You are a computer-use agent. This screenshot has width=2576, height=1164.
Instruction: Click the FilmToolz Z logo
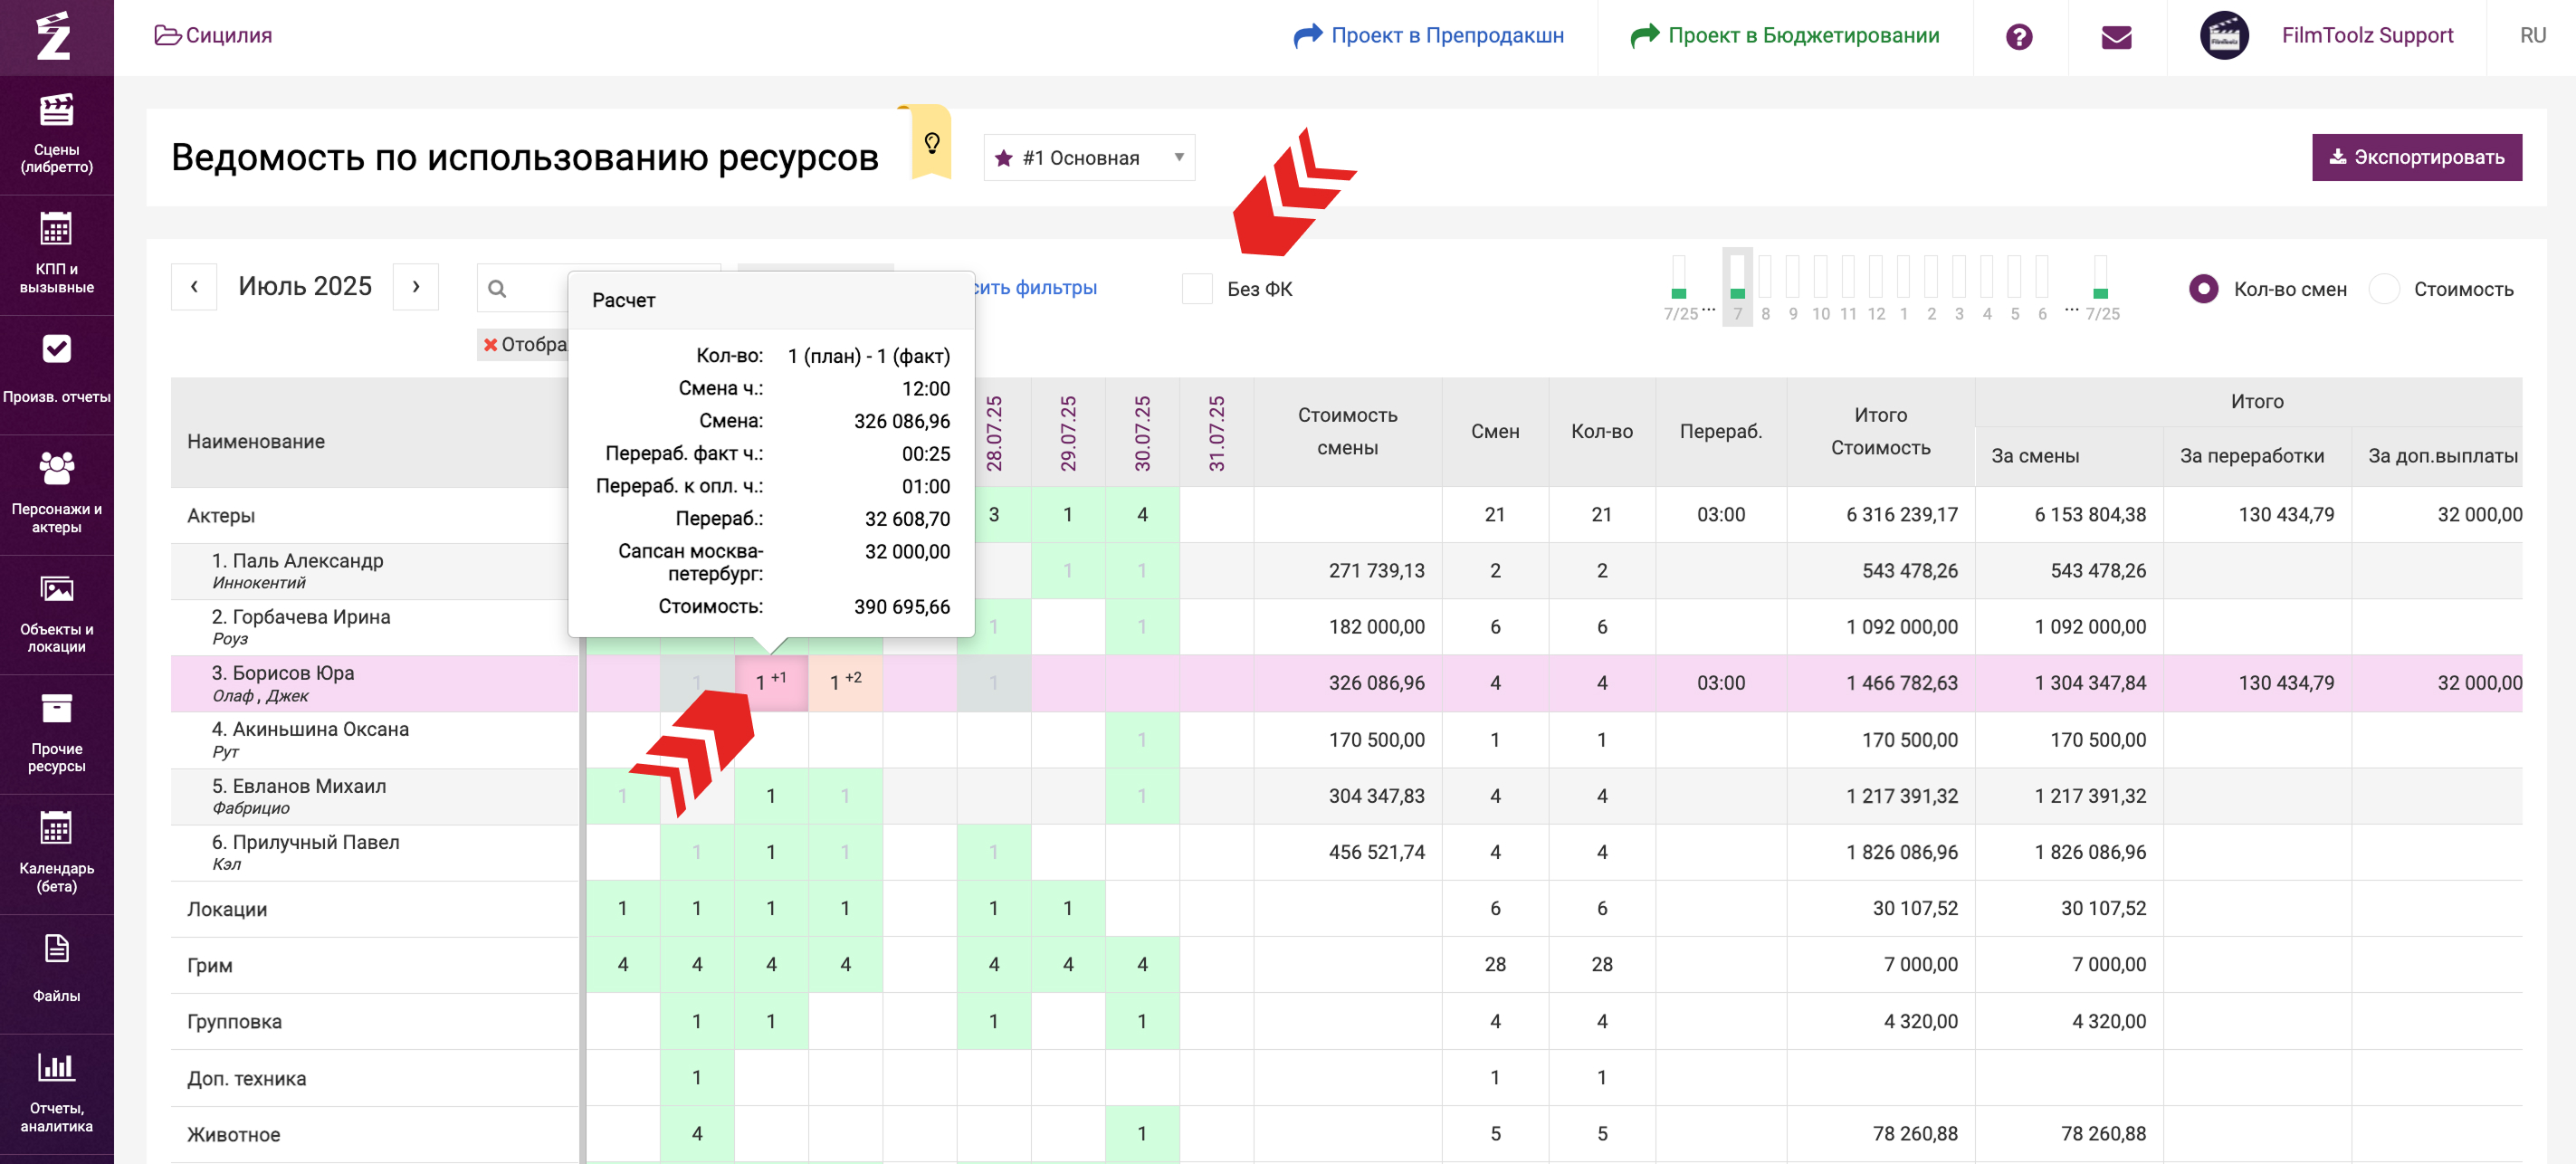click(x=55, y=36)
